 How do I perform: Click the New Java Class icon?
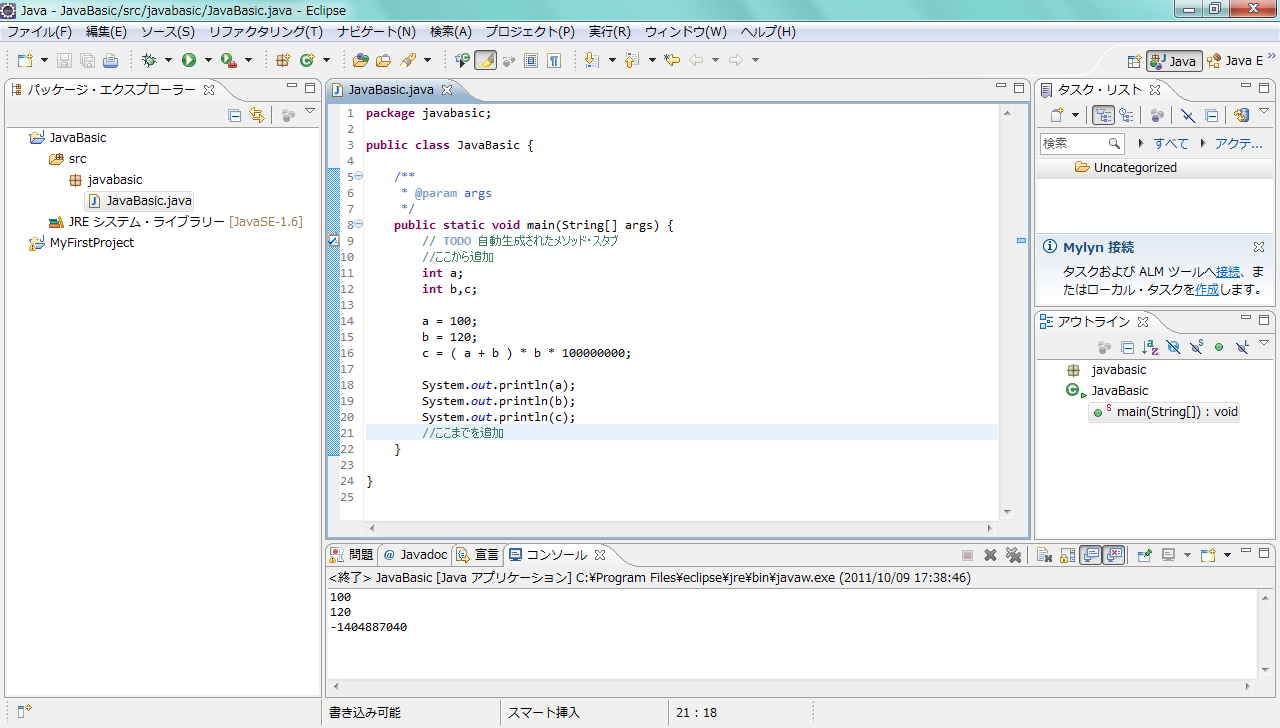[307, 60]
